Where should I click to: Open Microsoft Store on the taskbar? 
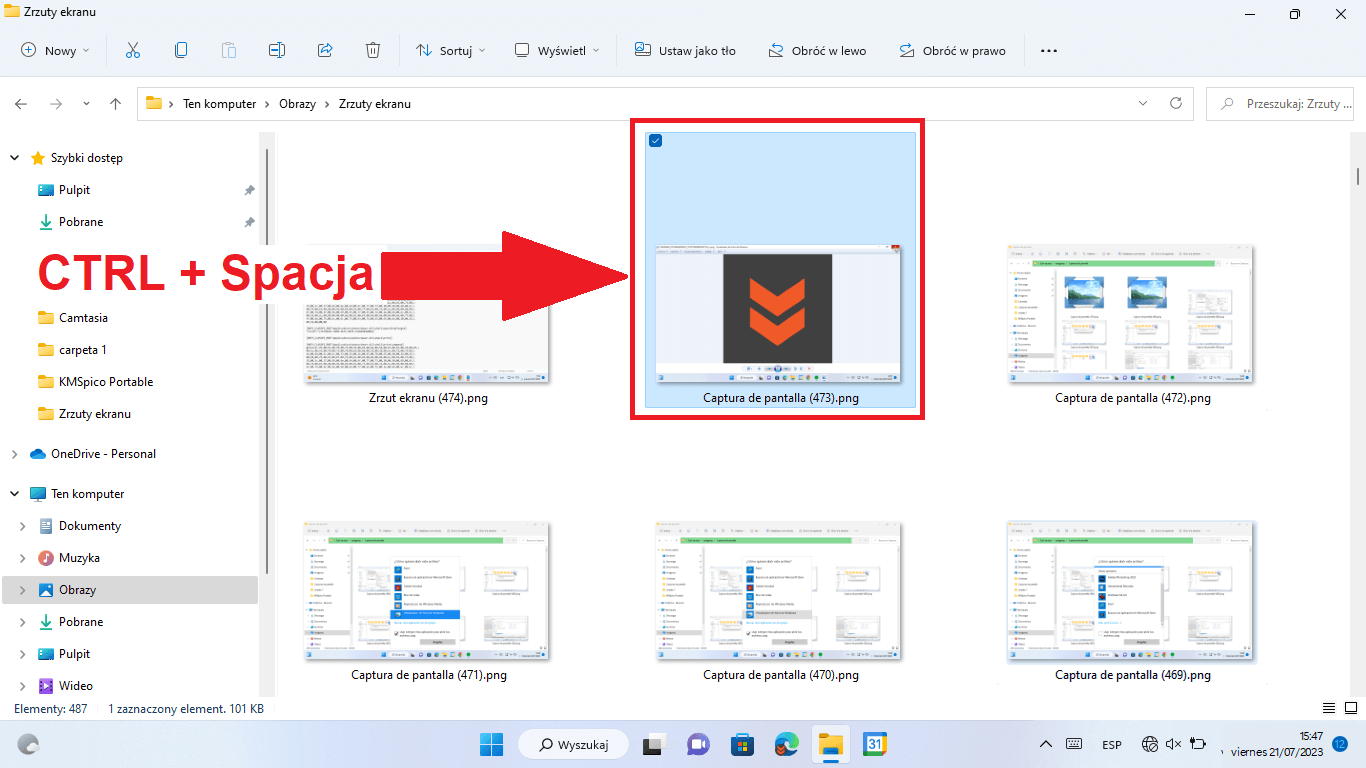[x=742, y=744]
